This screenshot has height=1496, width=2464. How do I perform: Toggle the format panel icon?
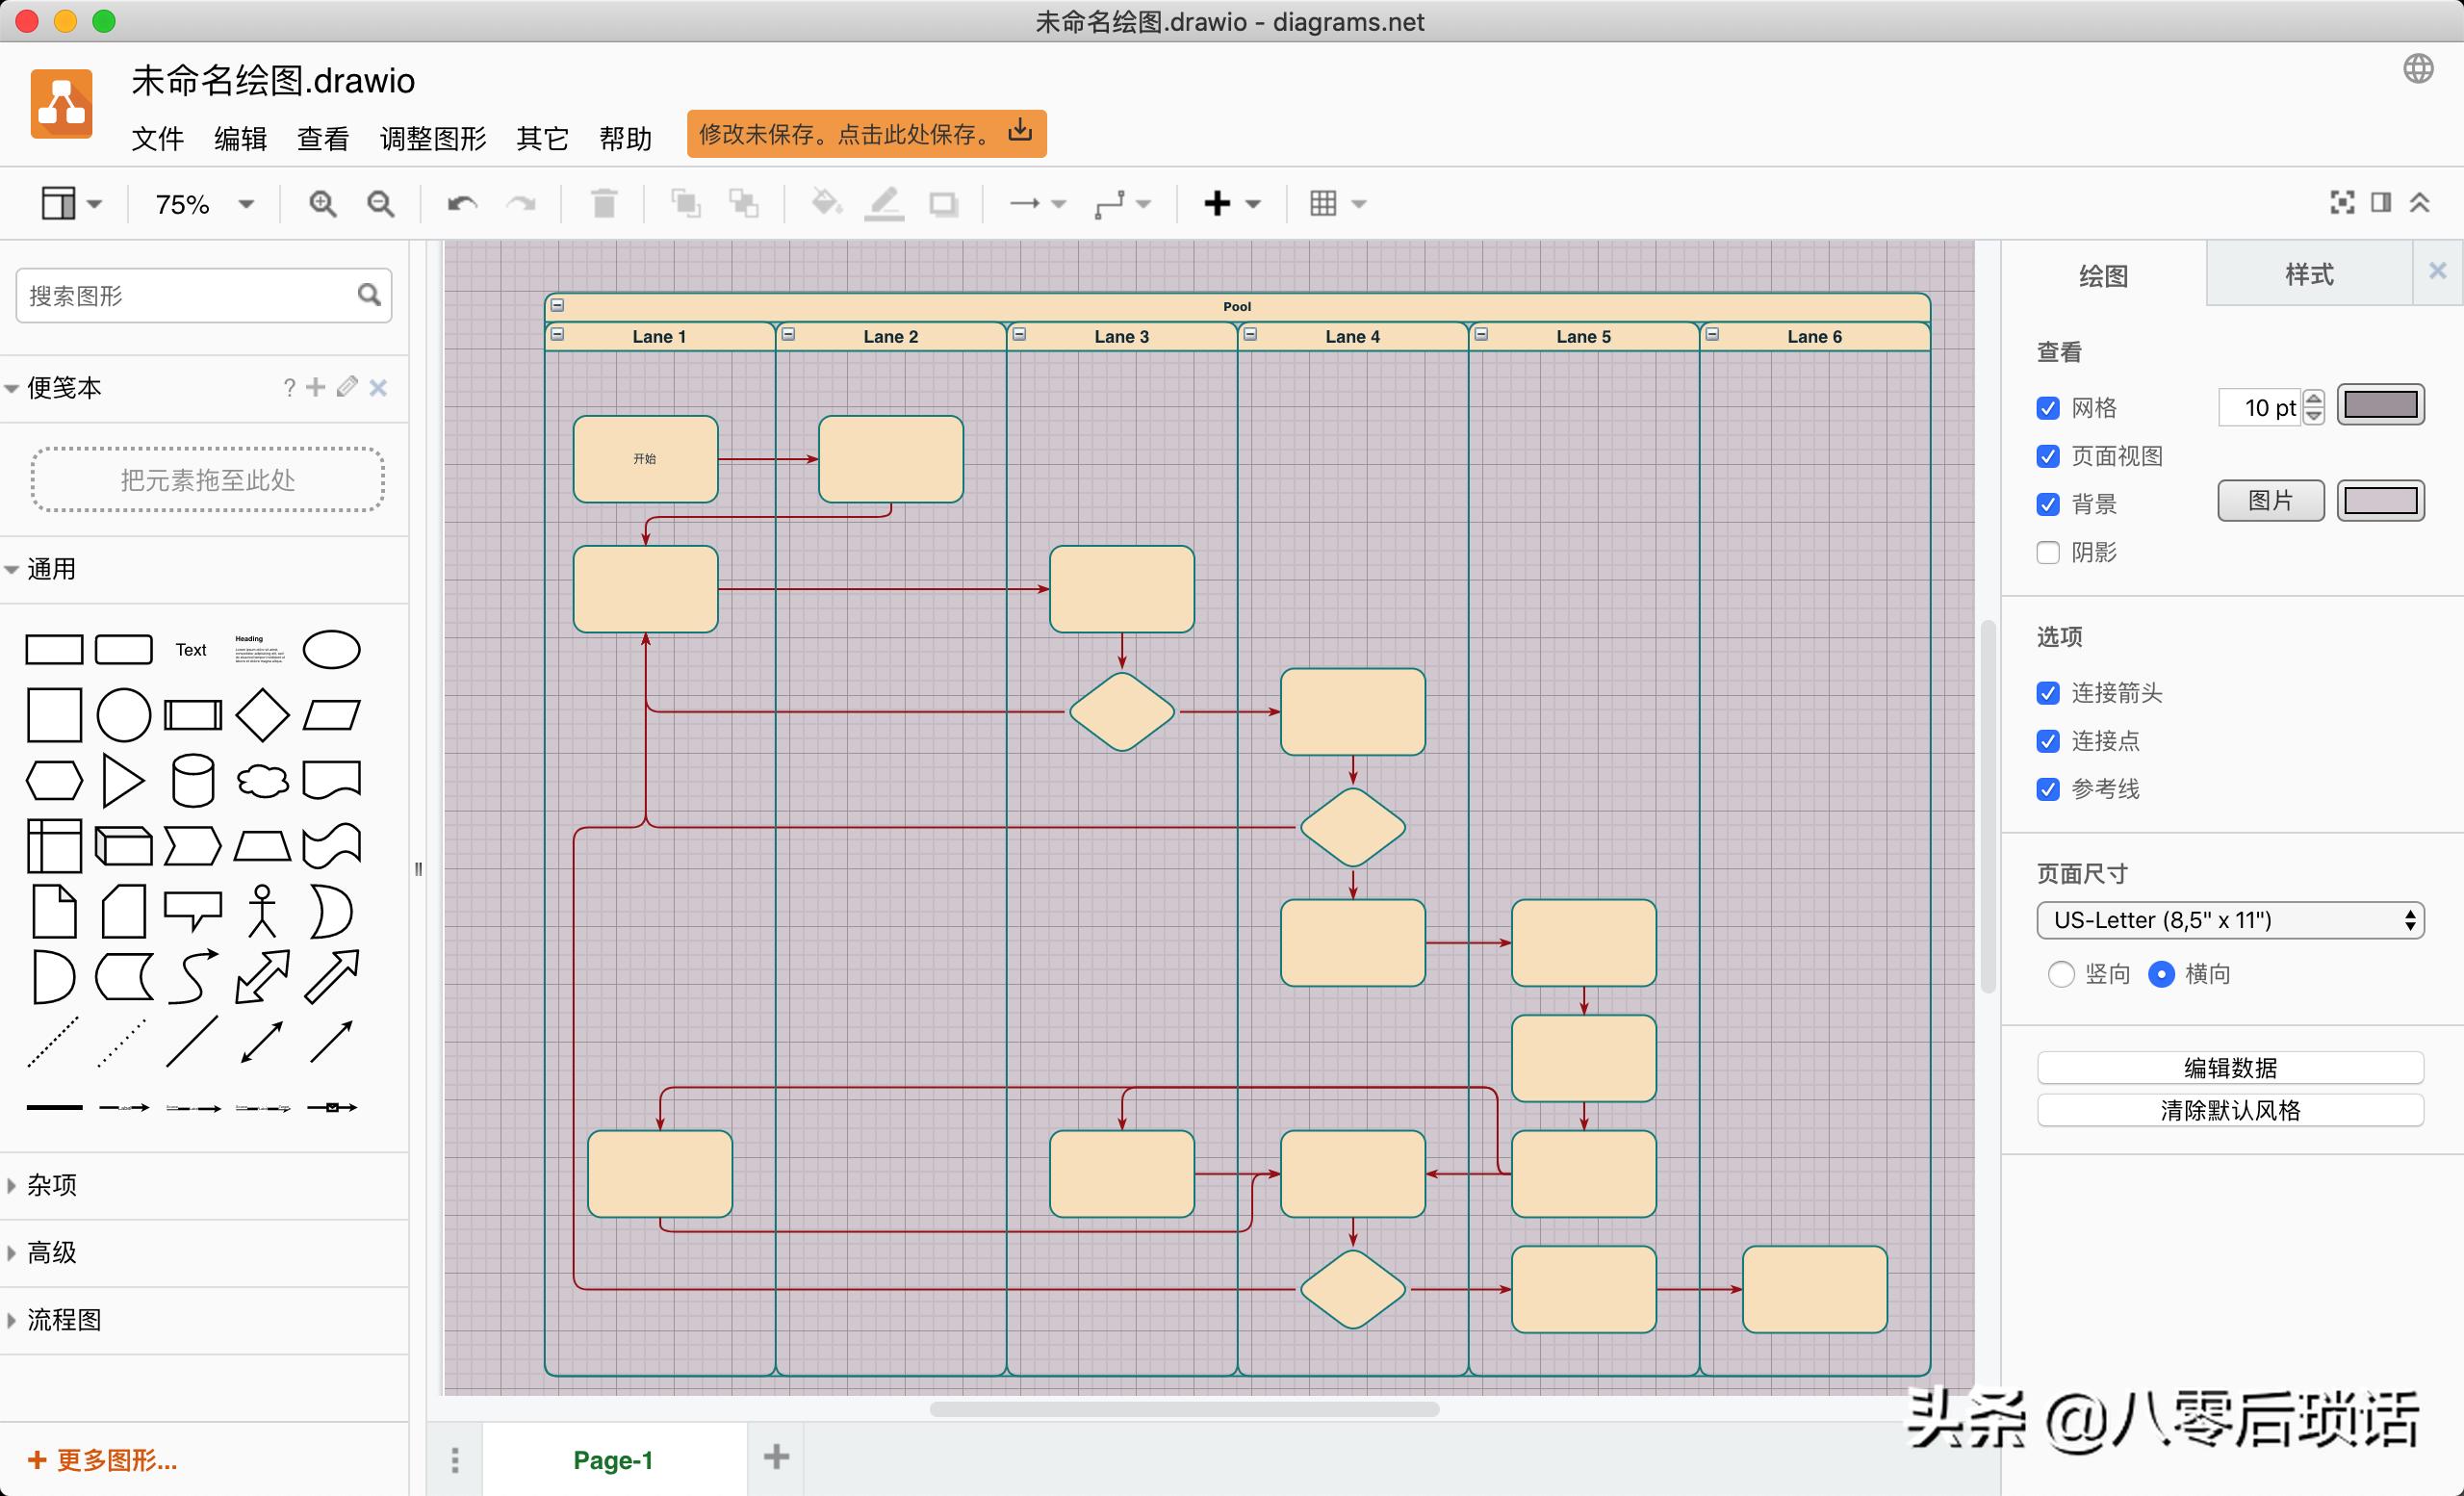pos(2381,203)
